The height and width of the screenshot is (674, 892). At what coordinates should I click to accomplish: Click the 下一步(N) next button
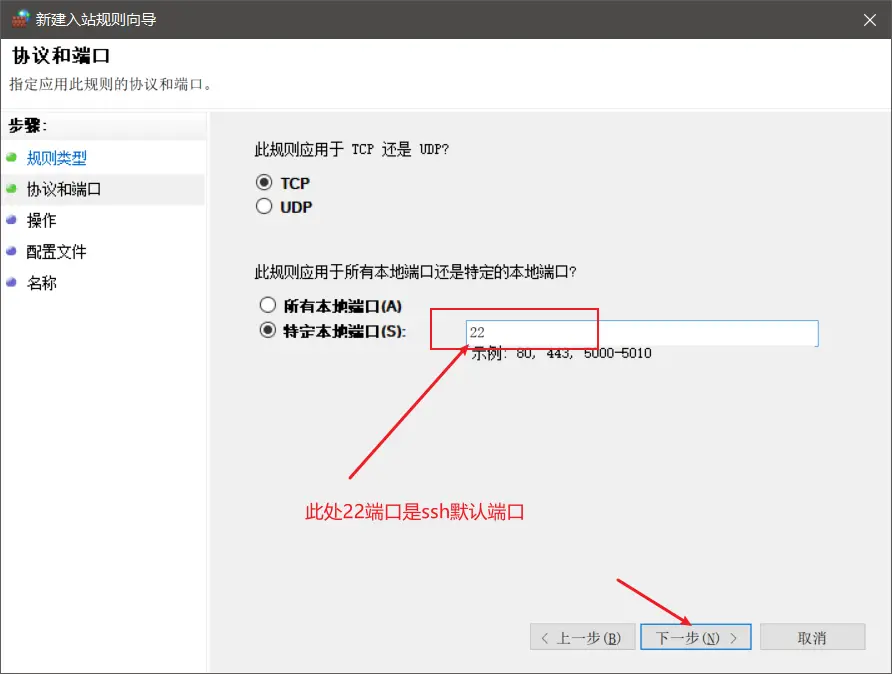pyautogui.click(x=696, y=637)
